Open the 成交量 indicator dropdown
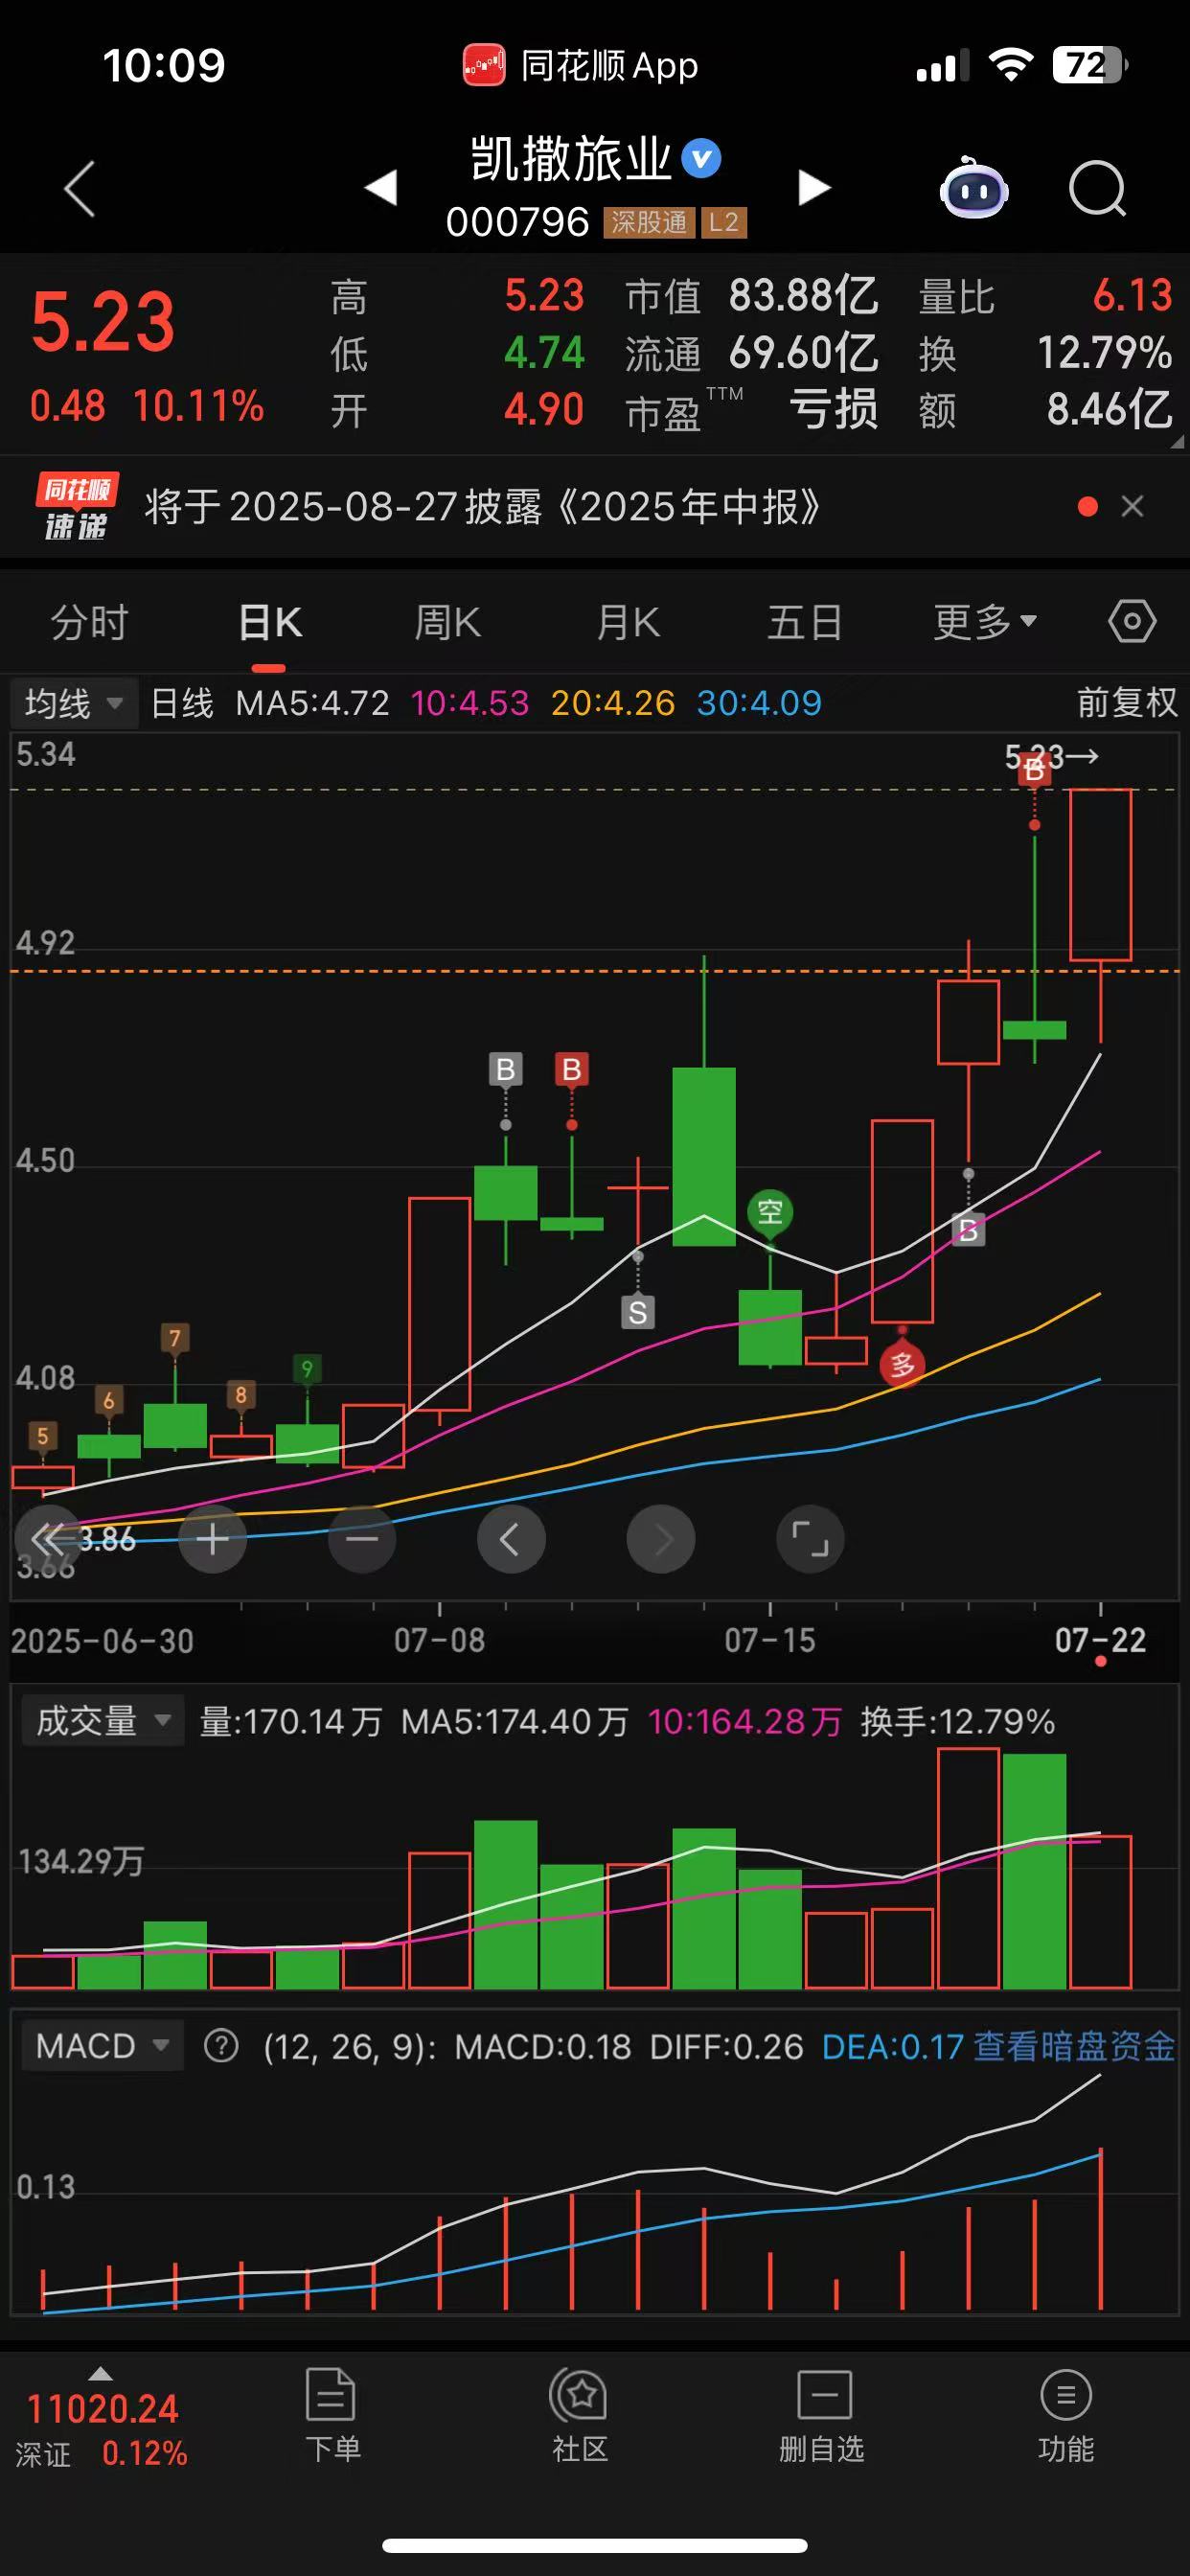This screenshot has width=1190, height=2576. (x=103, y=1720)
